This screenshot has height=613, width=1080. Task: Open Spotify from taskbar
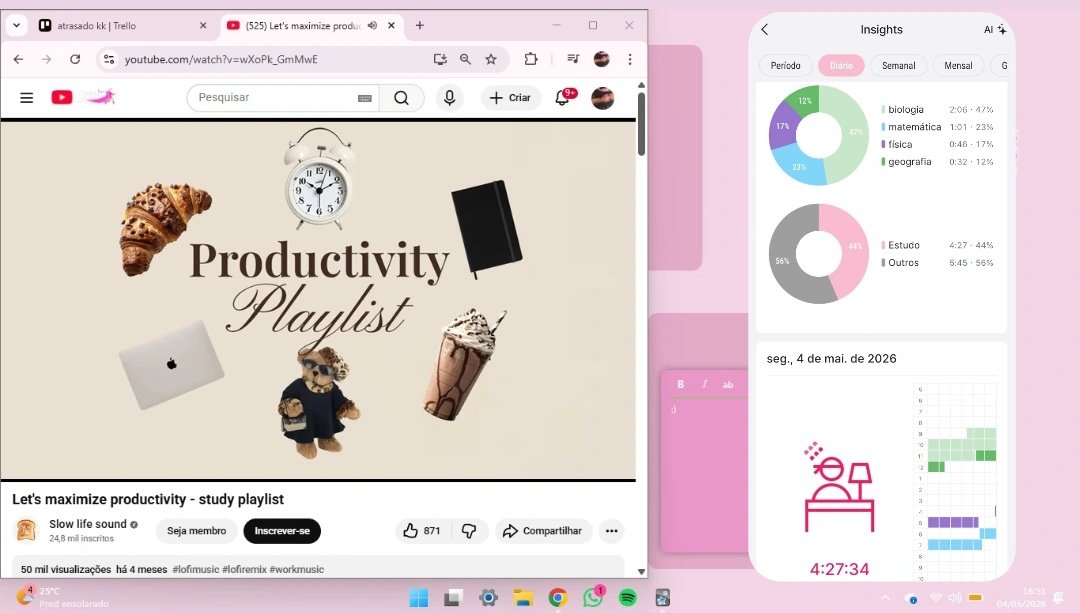point(627,597)
